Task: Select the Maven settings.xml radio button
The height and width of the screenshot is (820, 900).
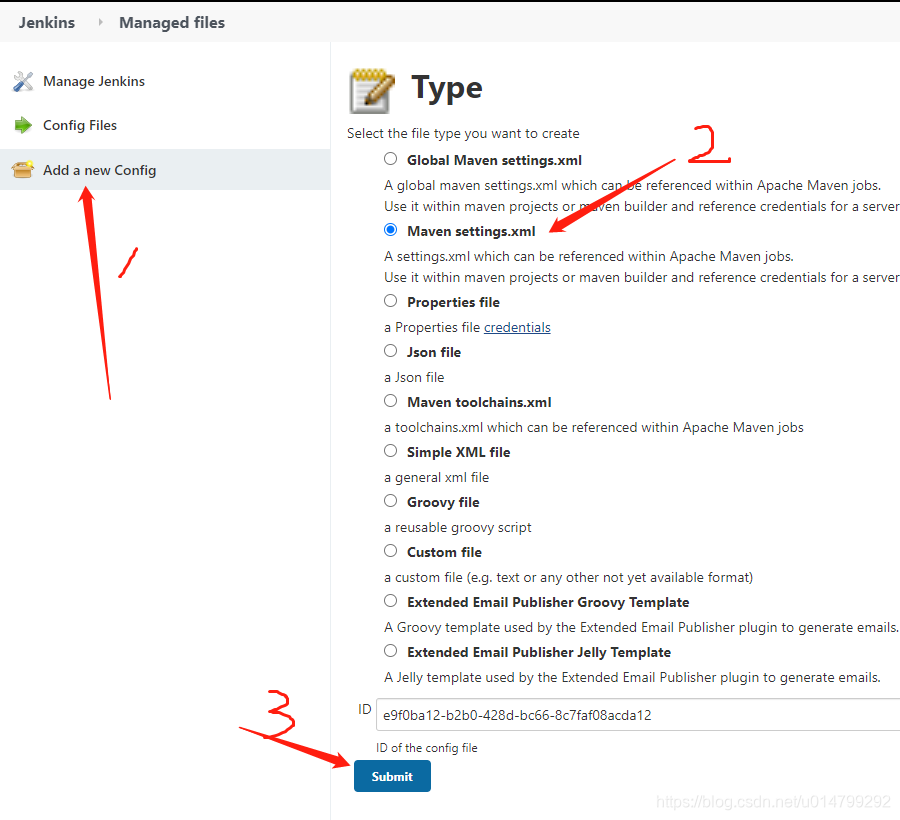Action: click(x=390, y=230)
